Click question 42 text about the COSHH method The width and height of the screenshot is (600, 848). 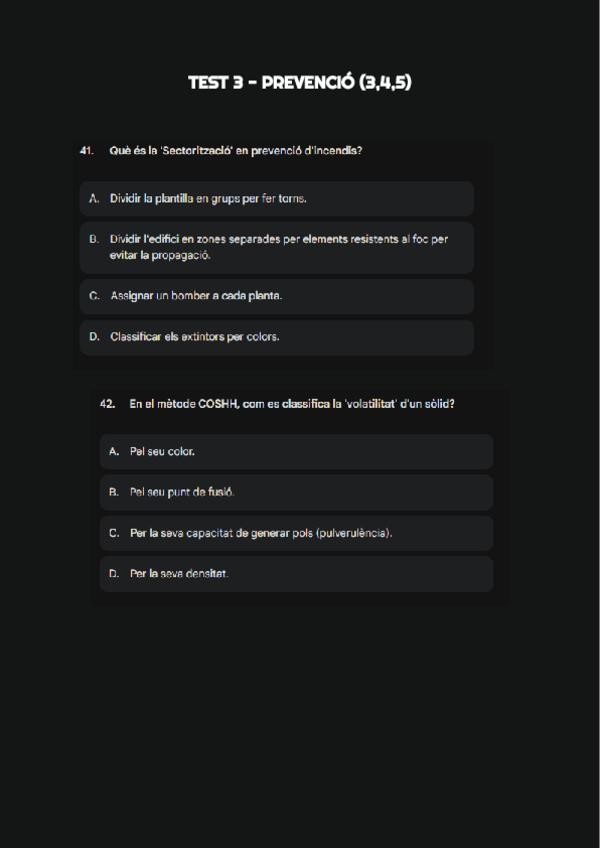click(x=292, y=404)
